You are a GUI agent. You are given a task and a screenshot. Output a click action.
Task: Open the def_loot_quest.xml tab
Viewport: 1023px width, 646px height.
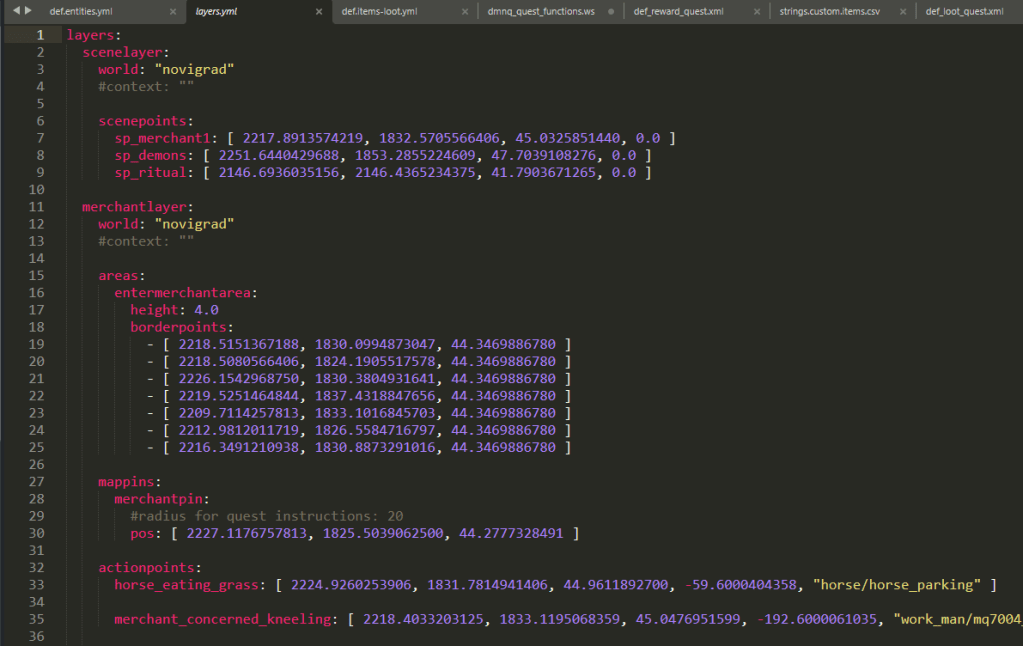point(963,12)
